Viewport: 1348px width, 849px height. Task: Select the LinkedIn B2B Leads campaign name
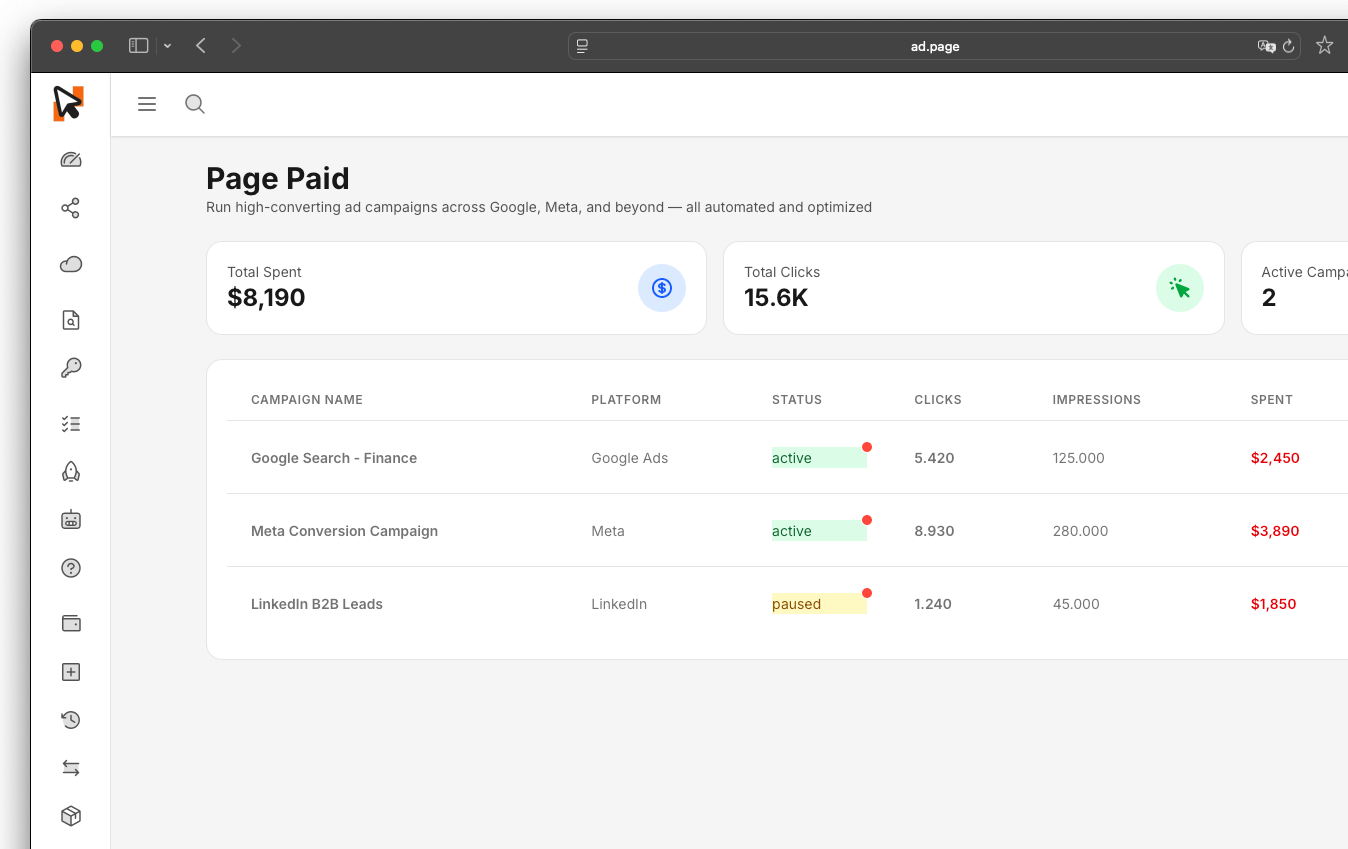317,604
